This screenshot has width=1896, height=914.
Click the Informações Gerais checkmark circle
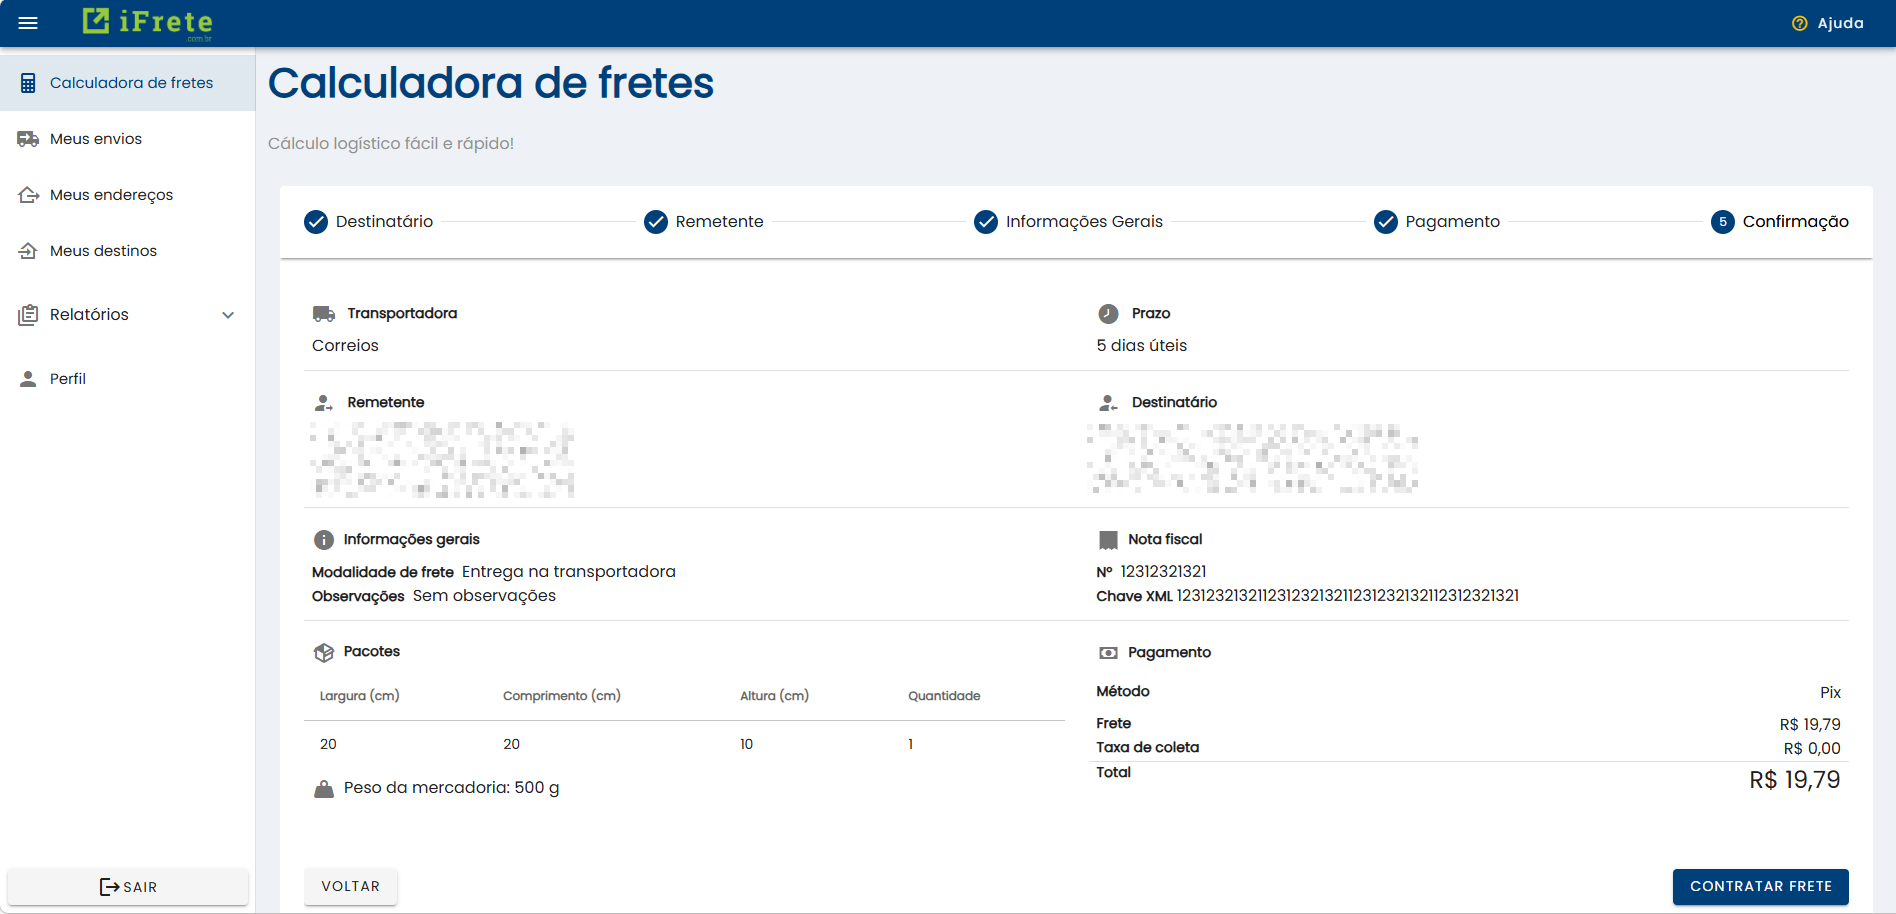(986, 222)
